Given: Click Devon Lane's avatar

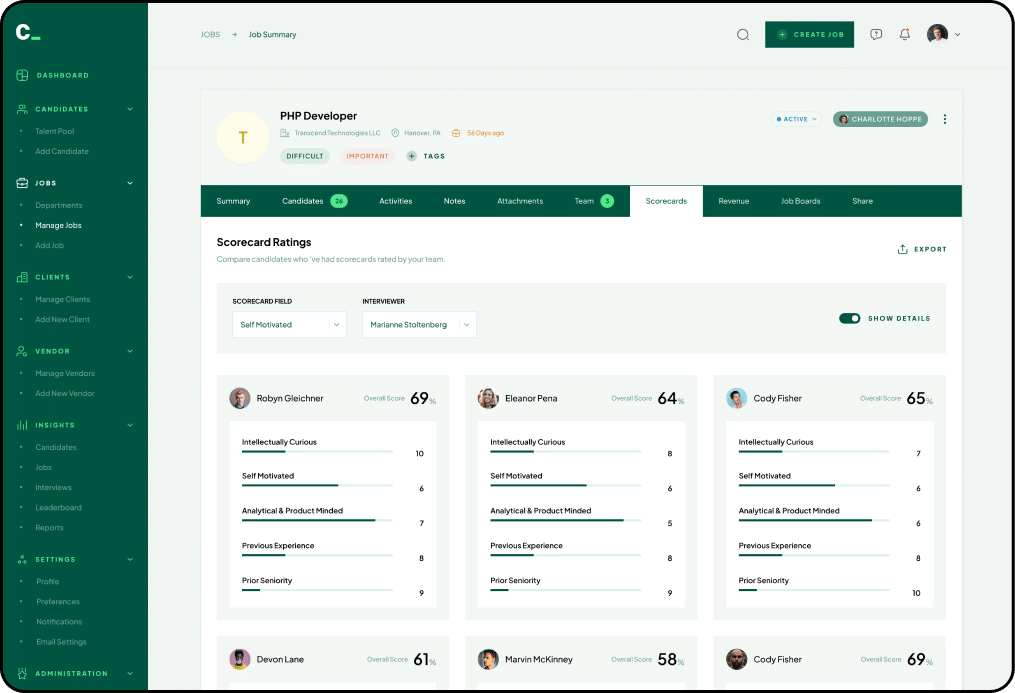Looking at the screenshot, I should click(240, 659).
